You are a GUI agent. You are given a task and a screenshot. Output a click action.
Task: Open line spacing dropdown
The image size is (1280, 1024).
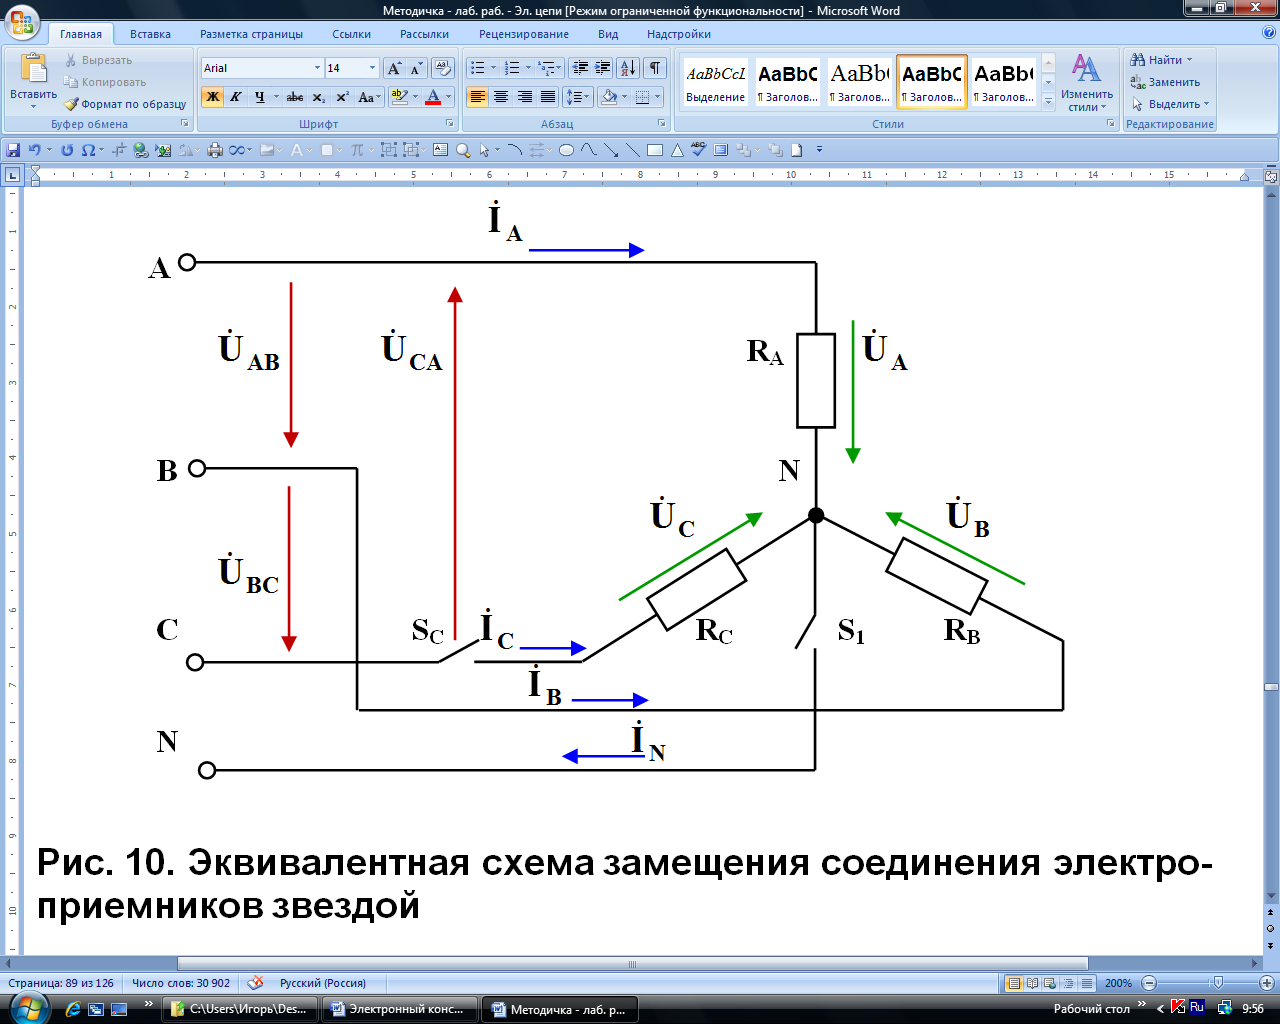click(578, 97)
